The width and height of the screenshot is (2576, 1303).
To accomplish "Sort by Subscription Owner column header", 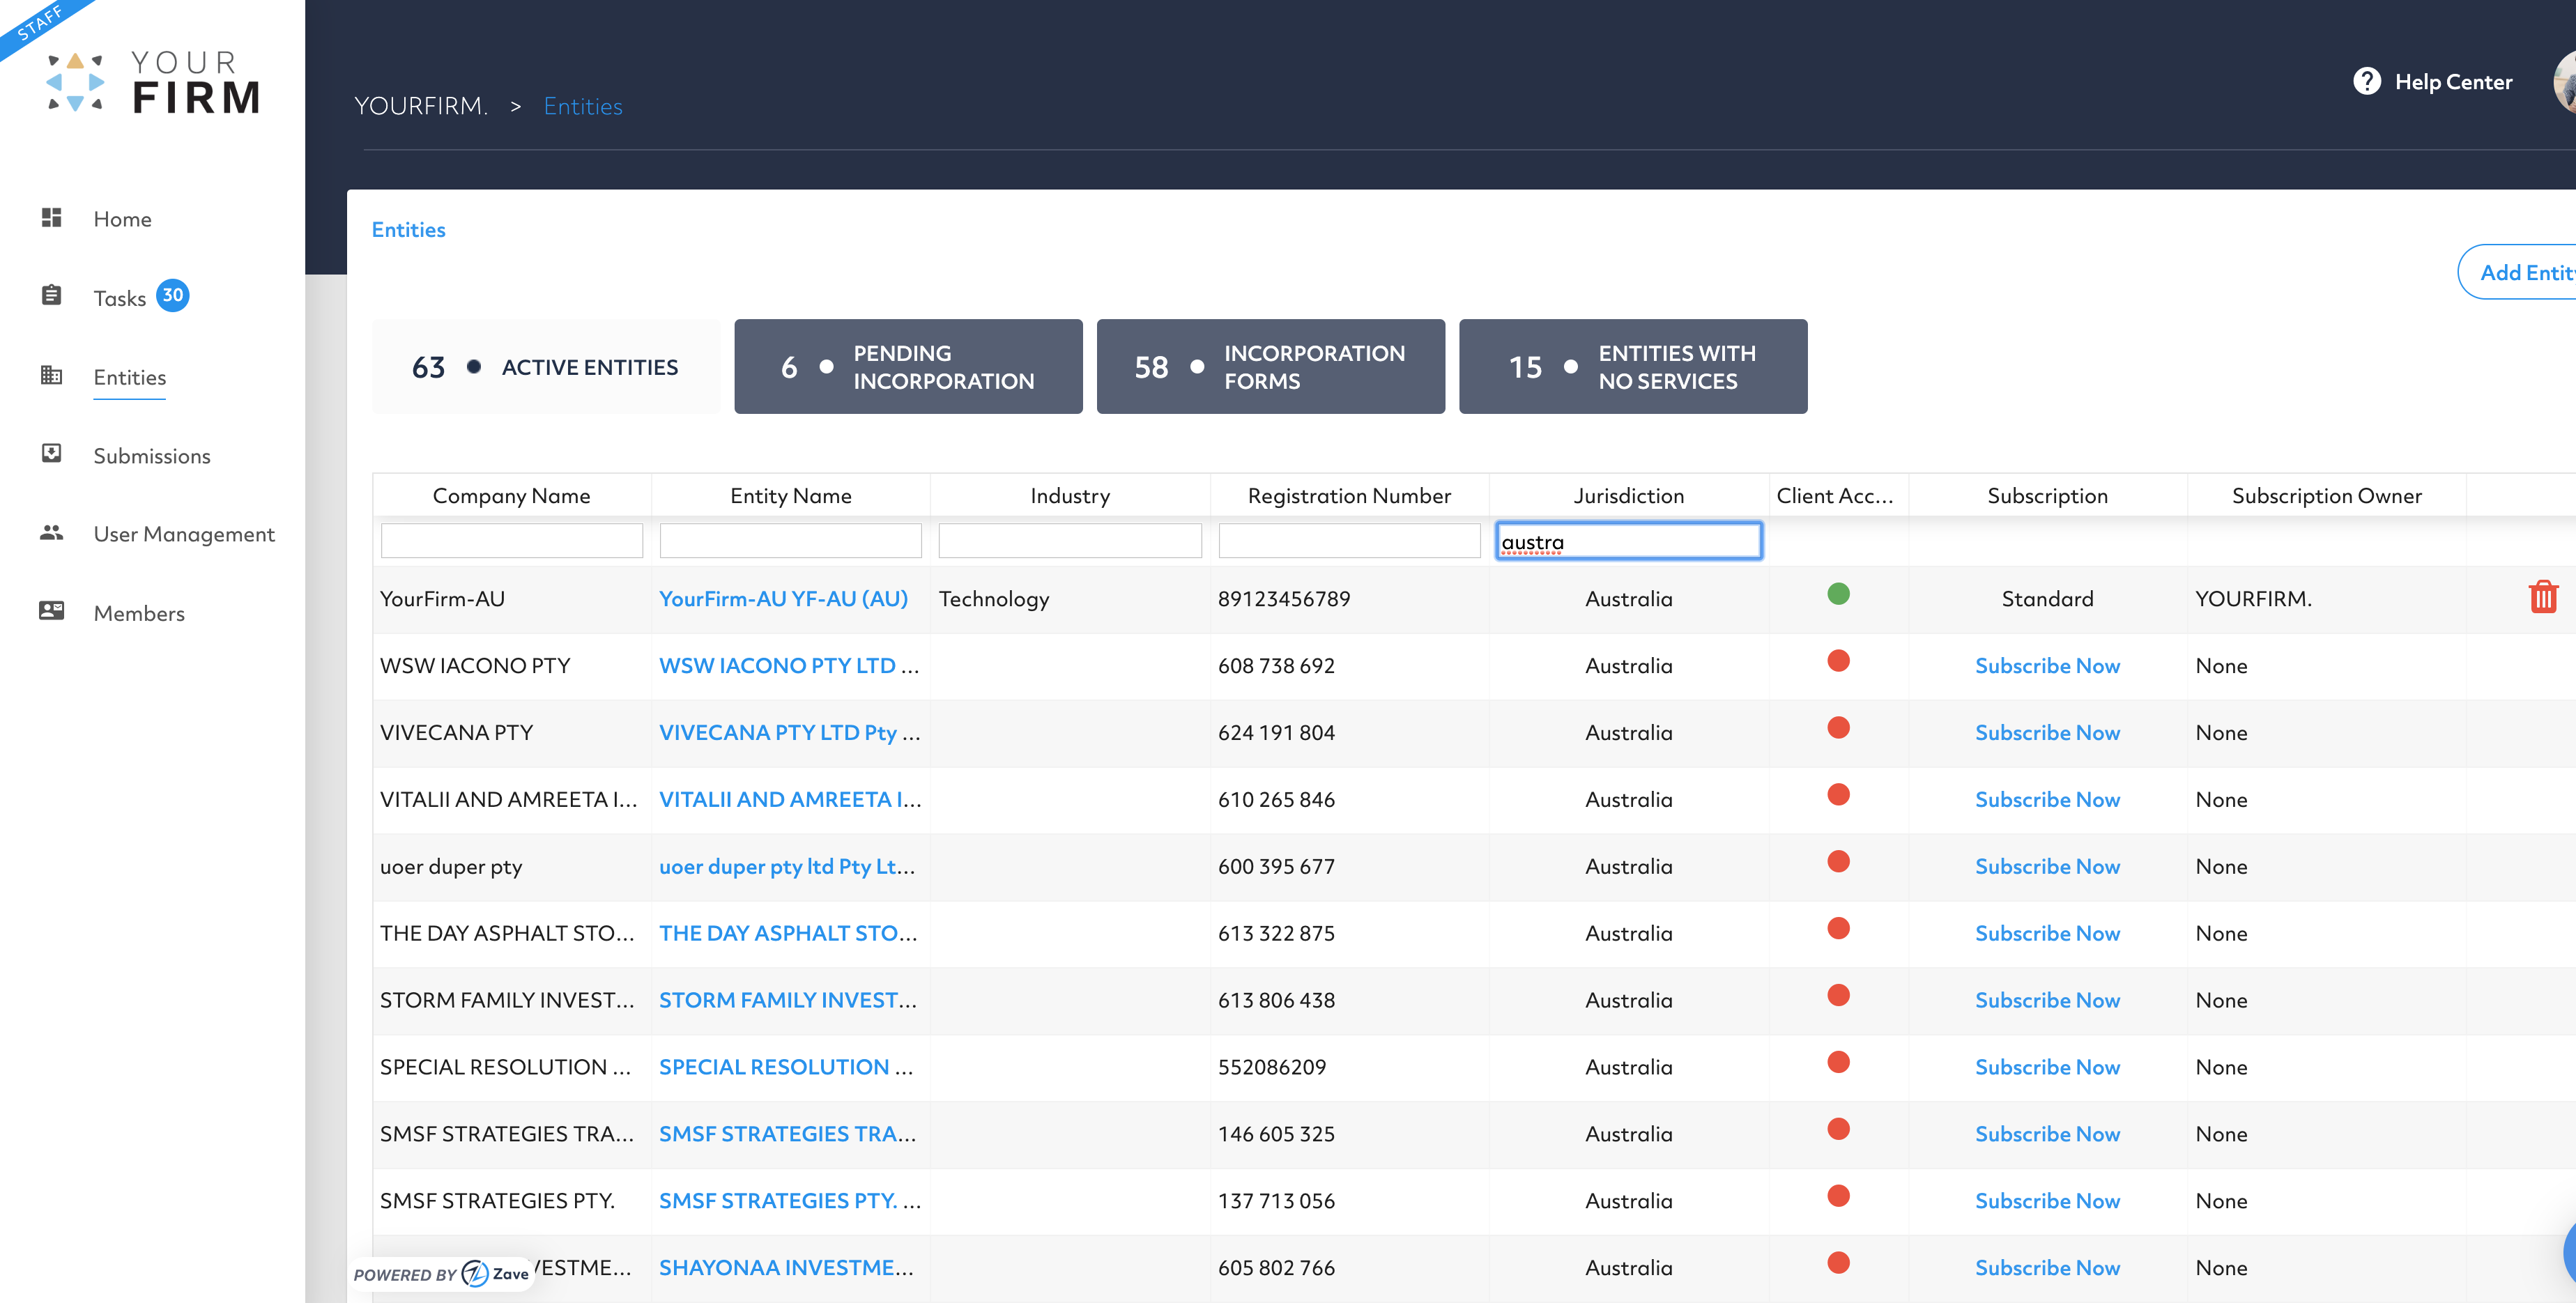I will pyautogui.click(x=2326, y=496).
